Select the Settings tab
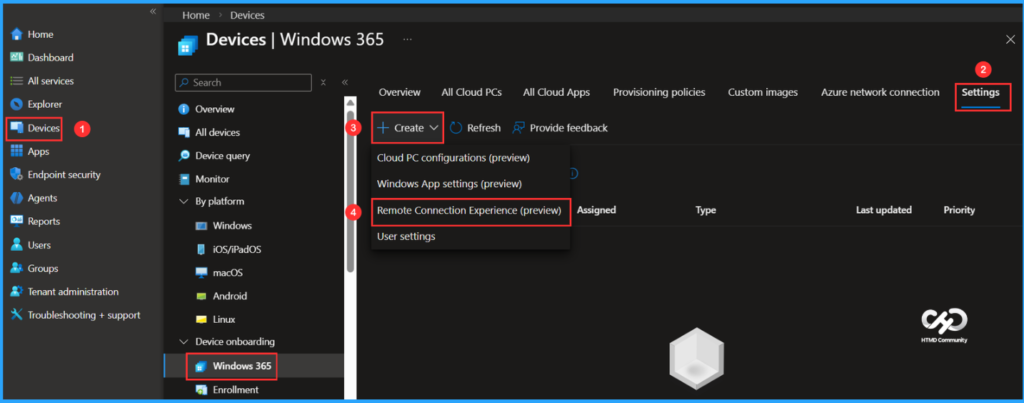The width and height of the screenshot is (1024, 403). [x=980, y=93]
